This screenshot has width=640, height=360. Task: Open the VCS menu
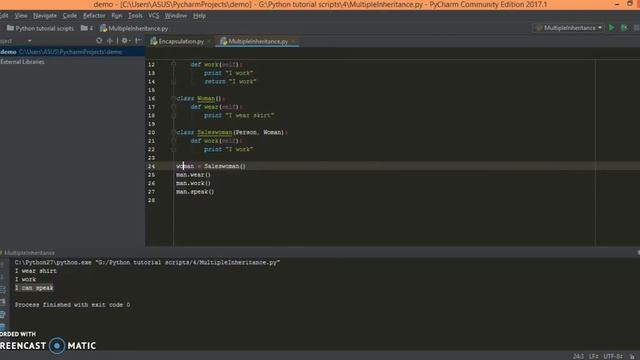click(153, 16)
